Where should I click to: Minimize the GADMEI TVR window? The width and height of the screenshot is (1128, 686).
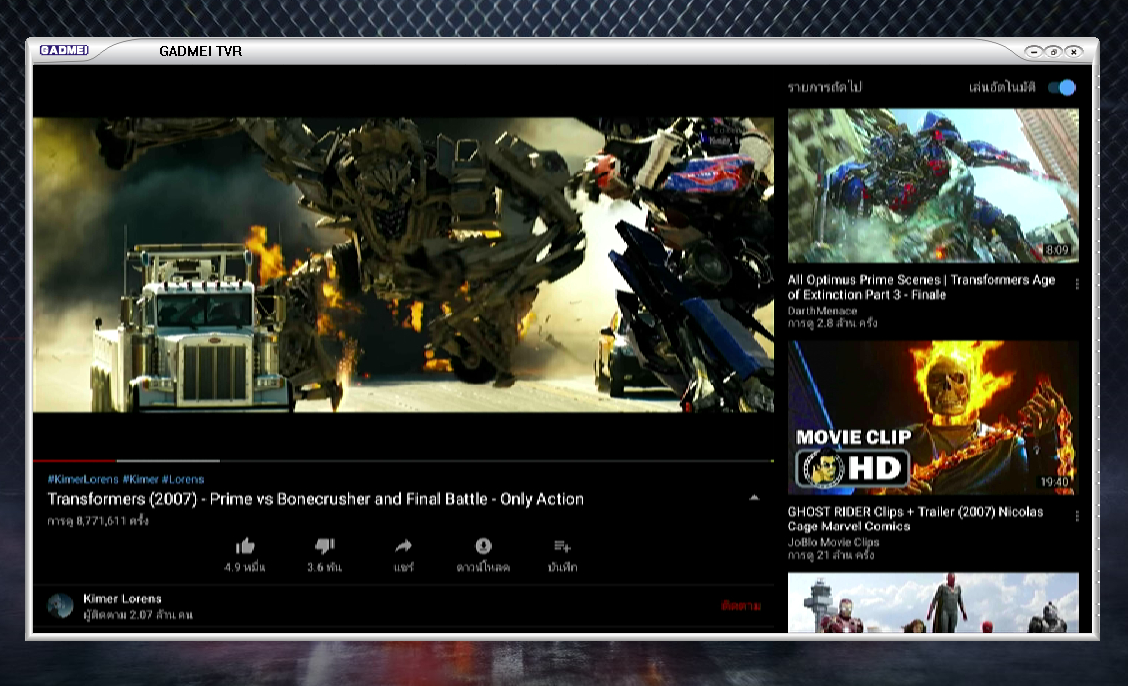1034,52
